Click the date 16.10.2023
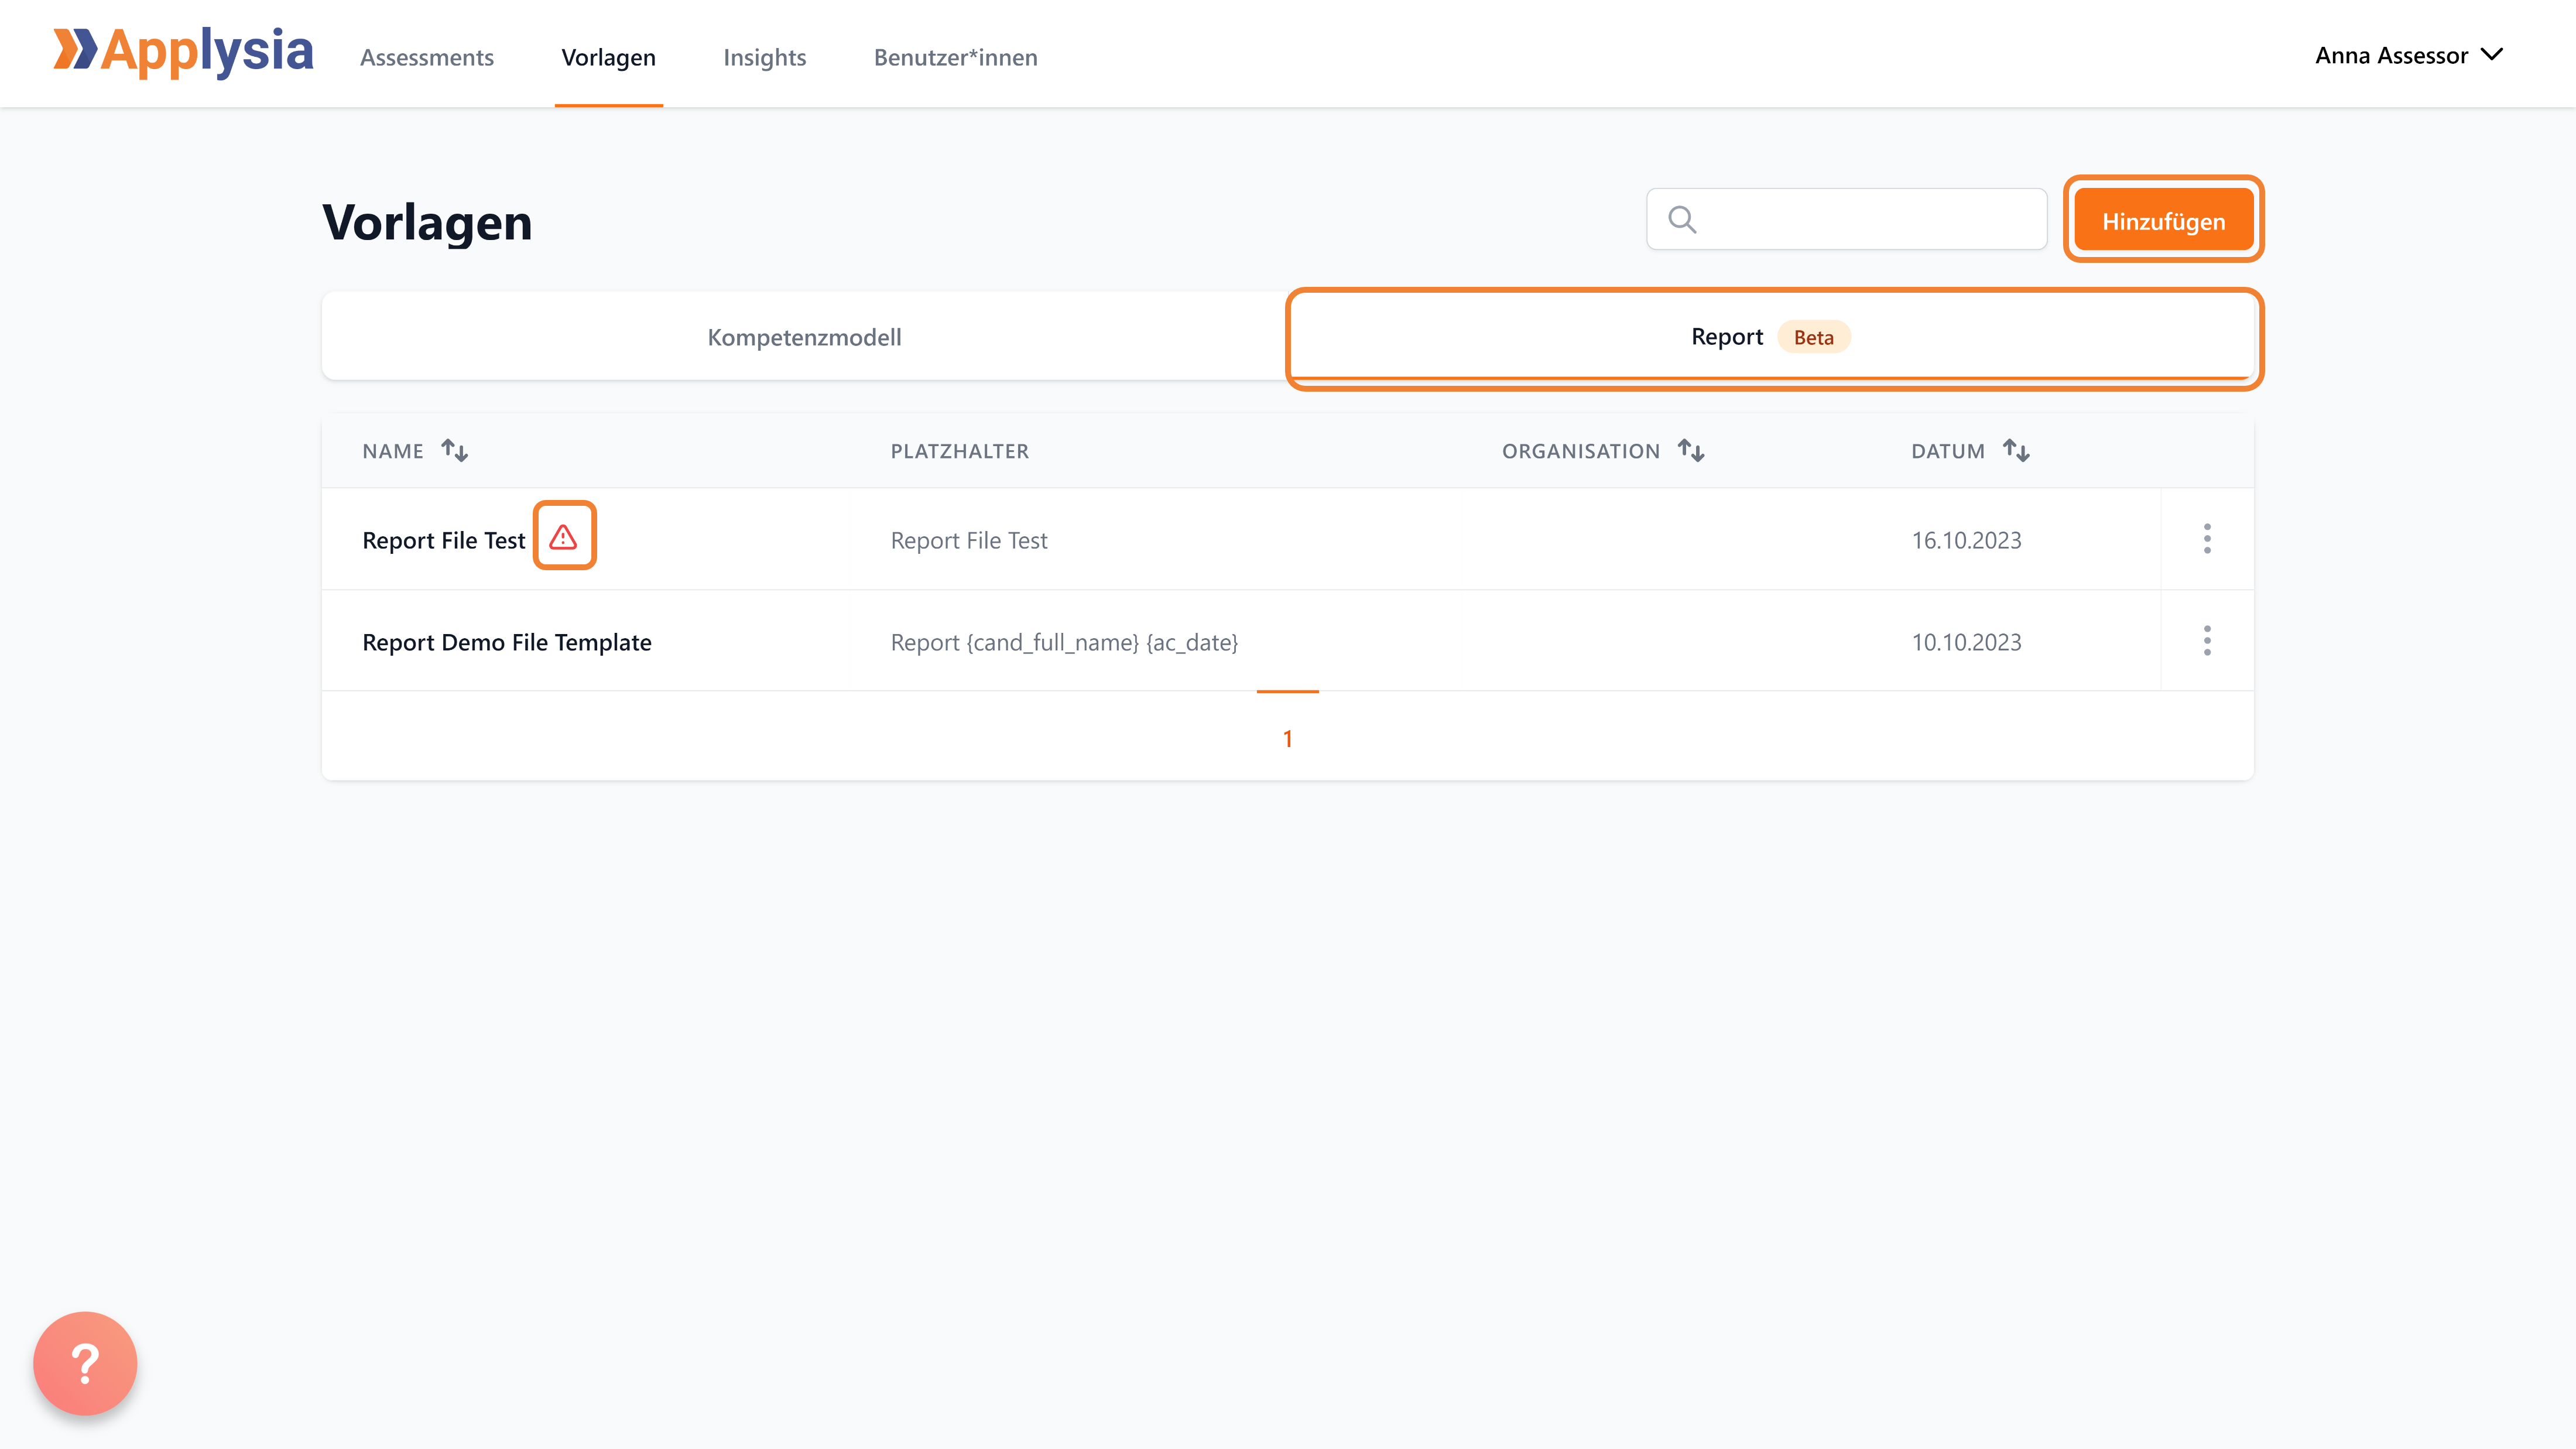 [x=1966, y=540]
